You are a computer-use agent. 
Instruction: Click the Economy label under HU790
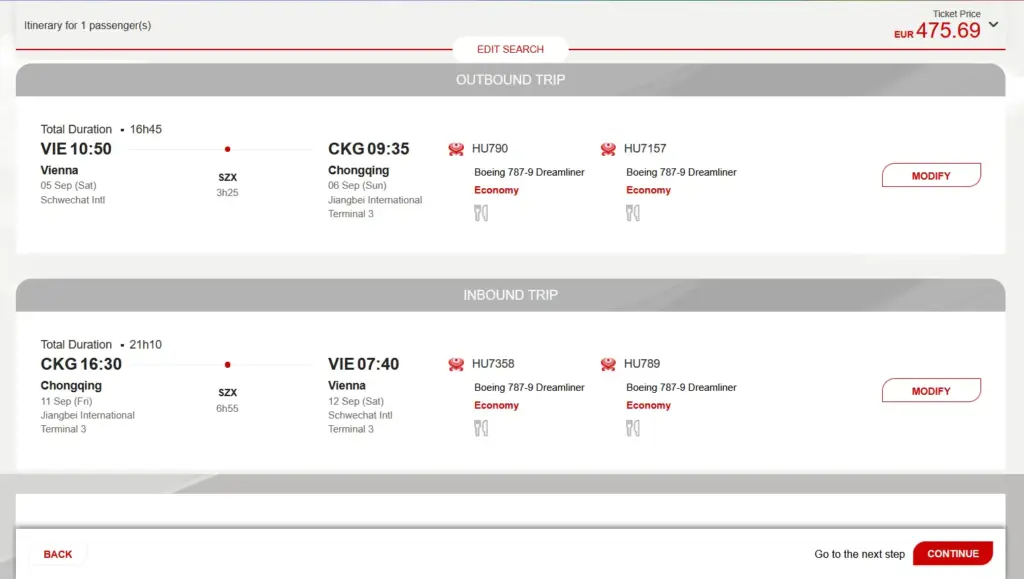pos(496,190)
